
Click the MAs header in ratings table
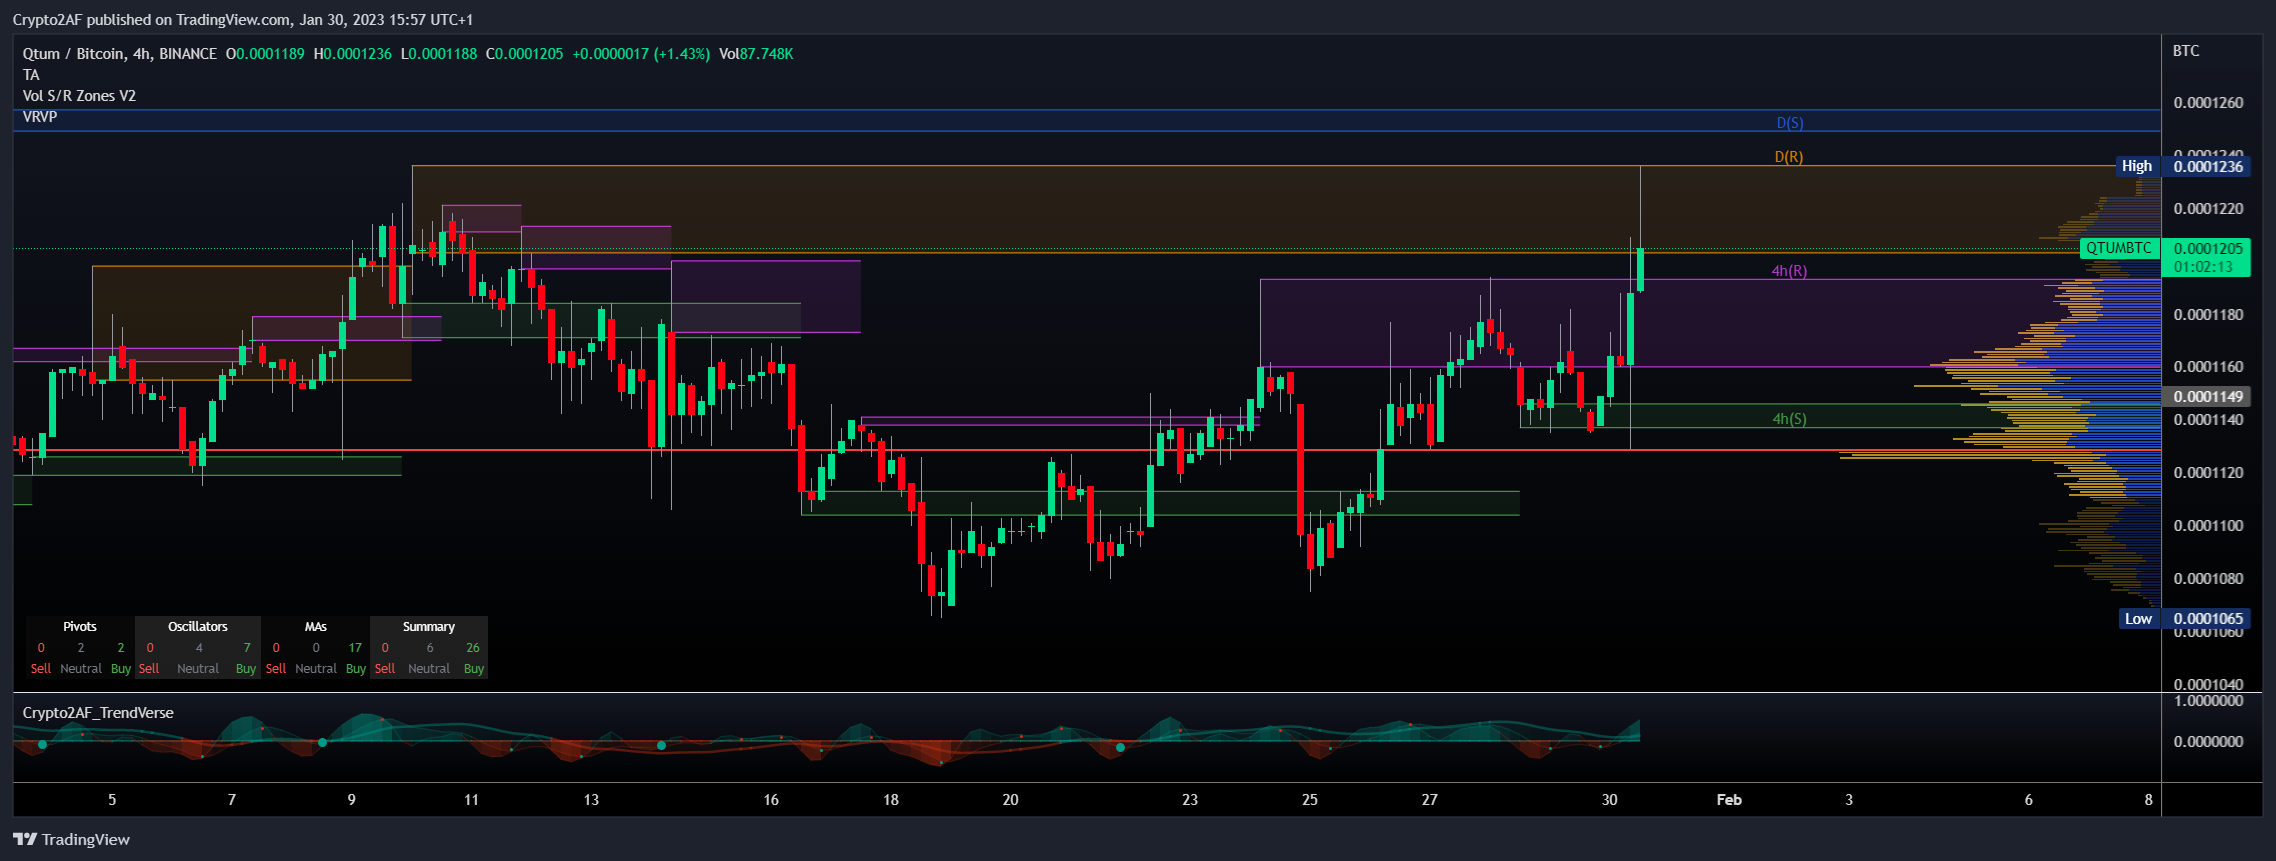[316, 627]
